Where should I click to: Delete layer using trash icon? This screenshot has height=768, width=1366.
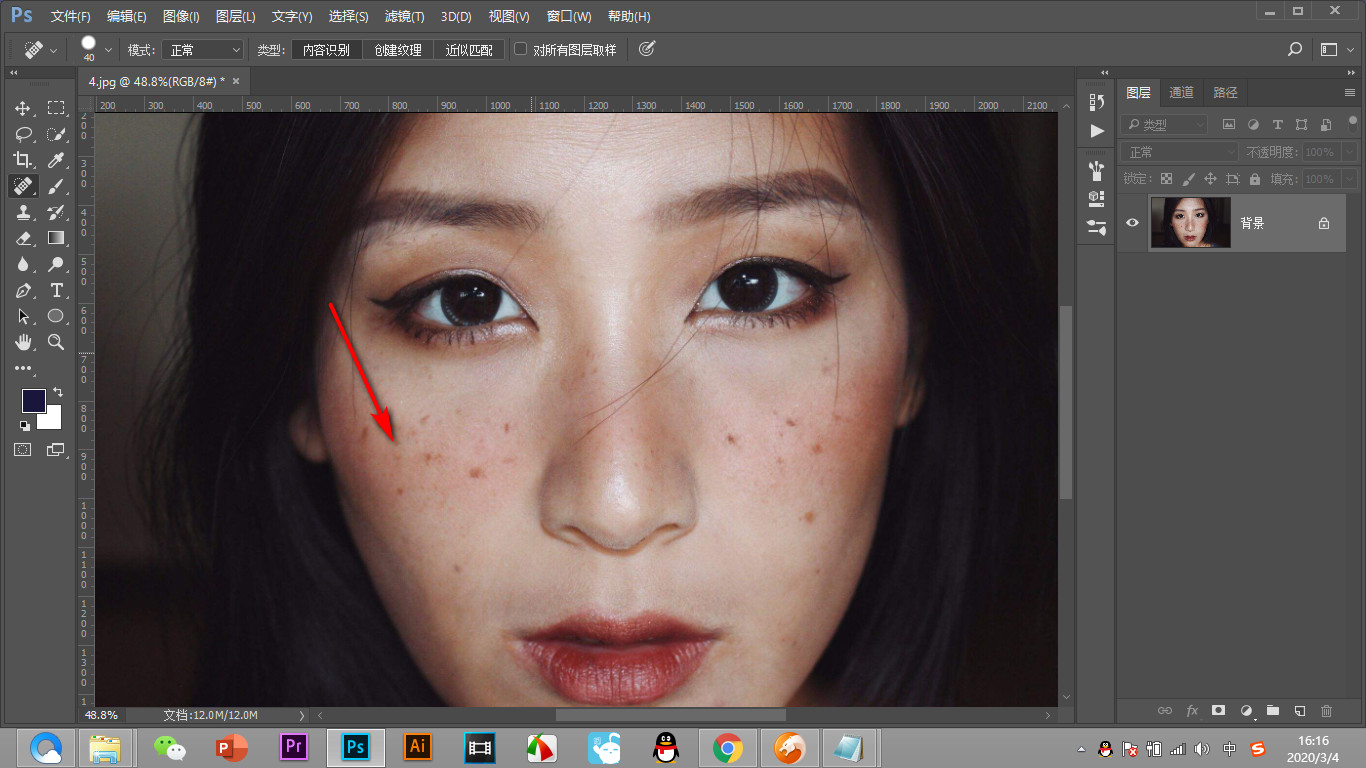(x=1327, y=711)
